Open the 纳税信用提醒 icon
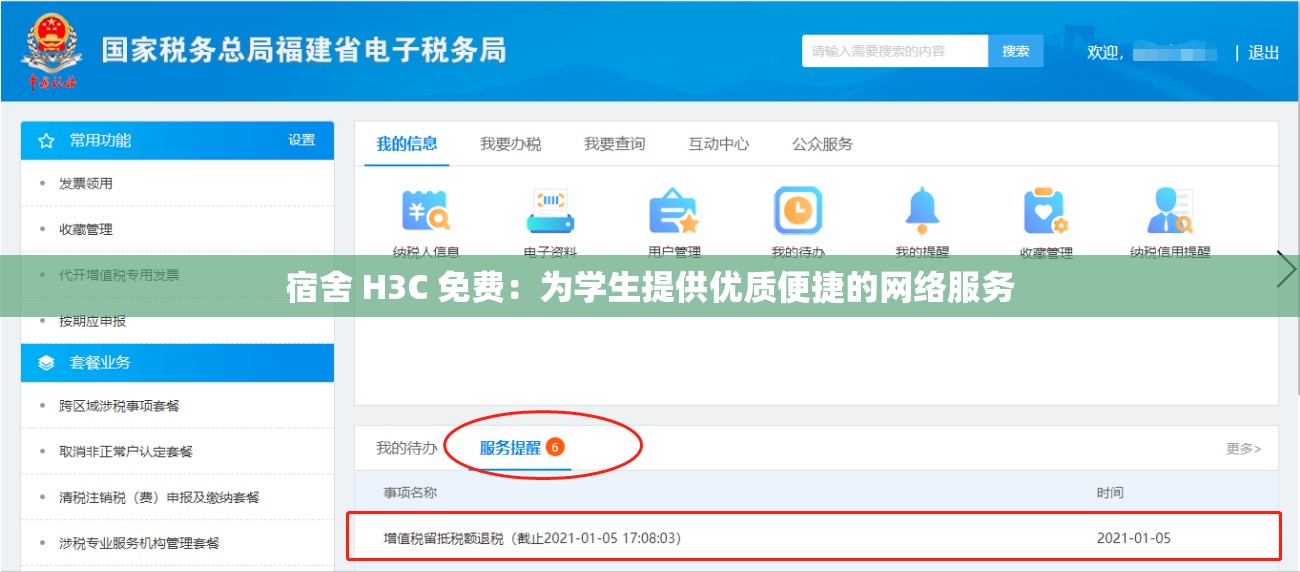This screenshot has height=572, width=1300. [x=1170, y=211]
